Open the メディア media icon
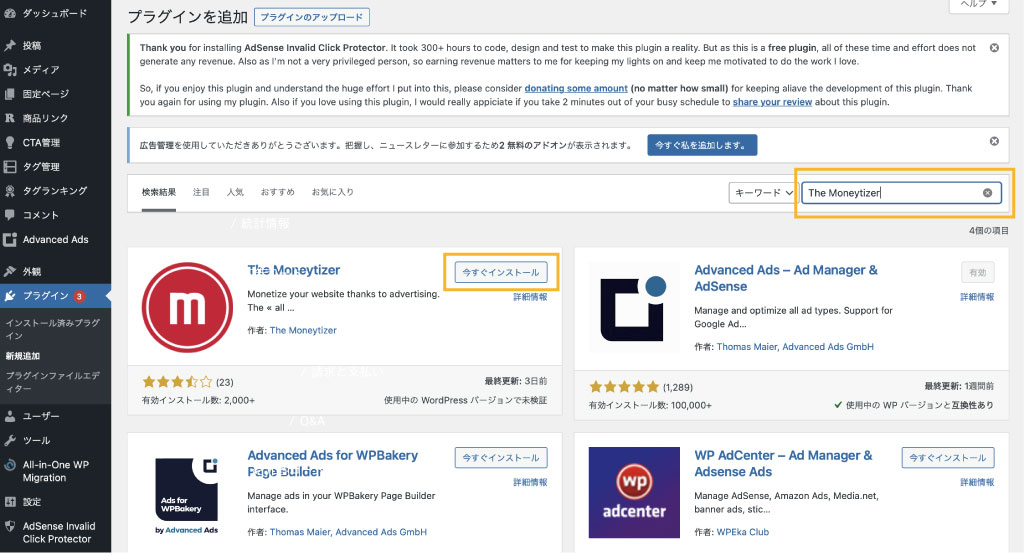Viewport: 1024px width, 556px height. [x=10, y=69]
